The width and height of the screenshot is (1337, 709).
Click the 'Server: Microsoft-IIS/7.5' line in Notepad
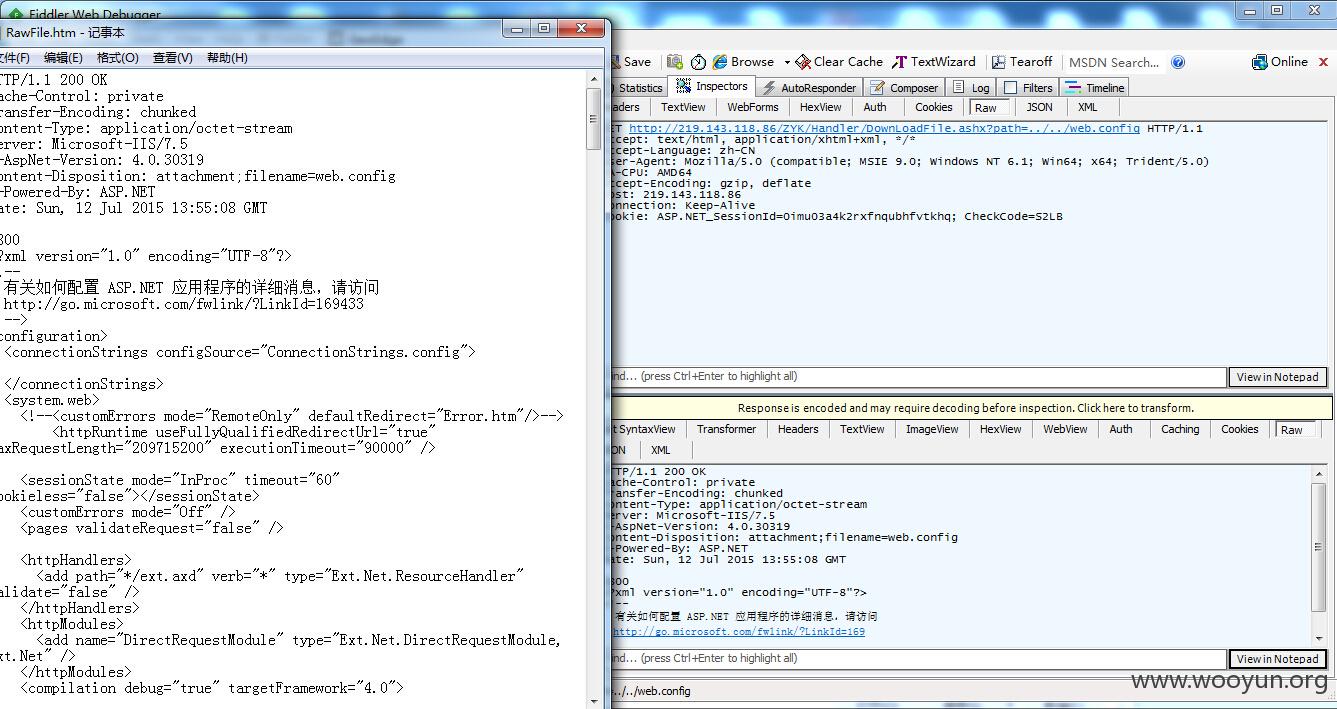94,144
